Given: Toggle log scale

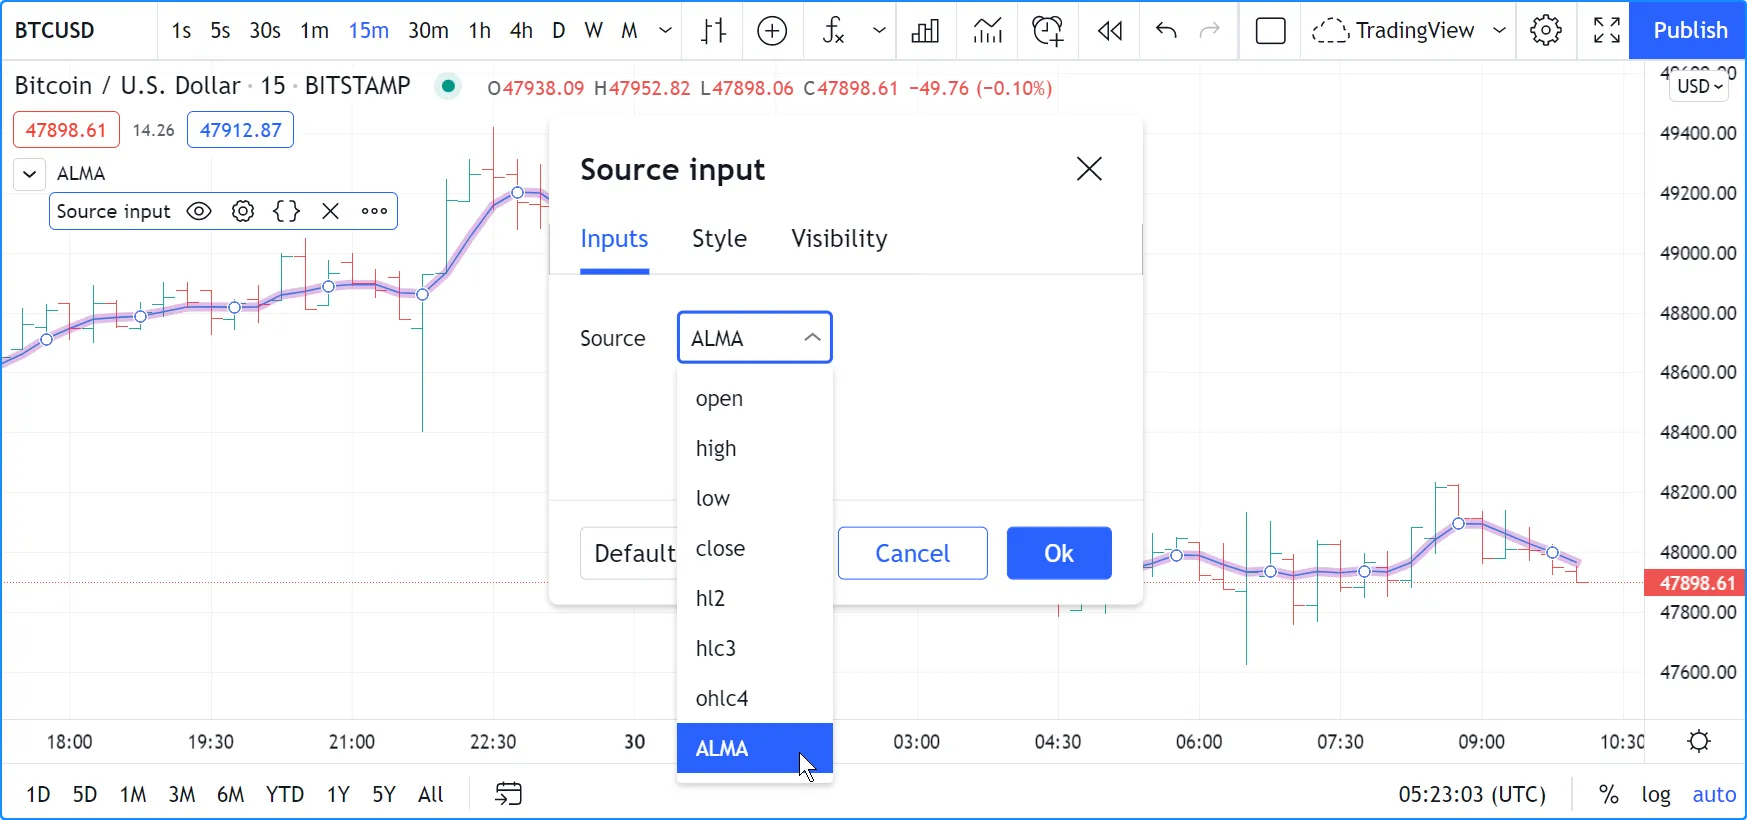Looking at the screenshot, I should tap(1655, 795).
